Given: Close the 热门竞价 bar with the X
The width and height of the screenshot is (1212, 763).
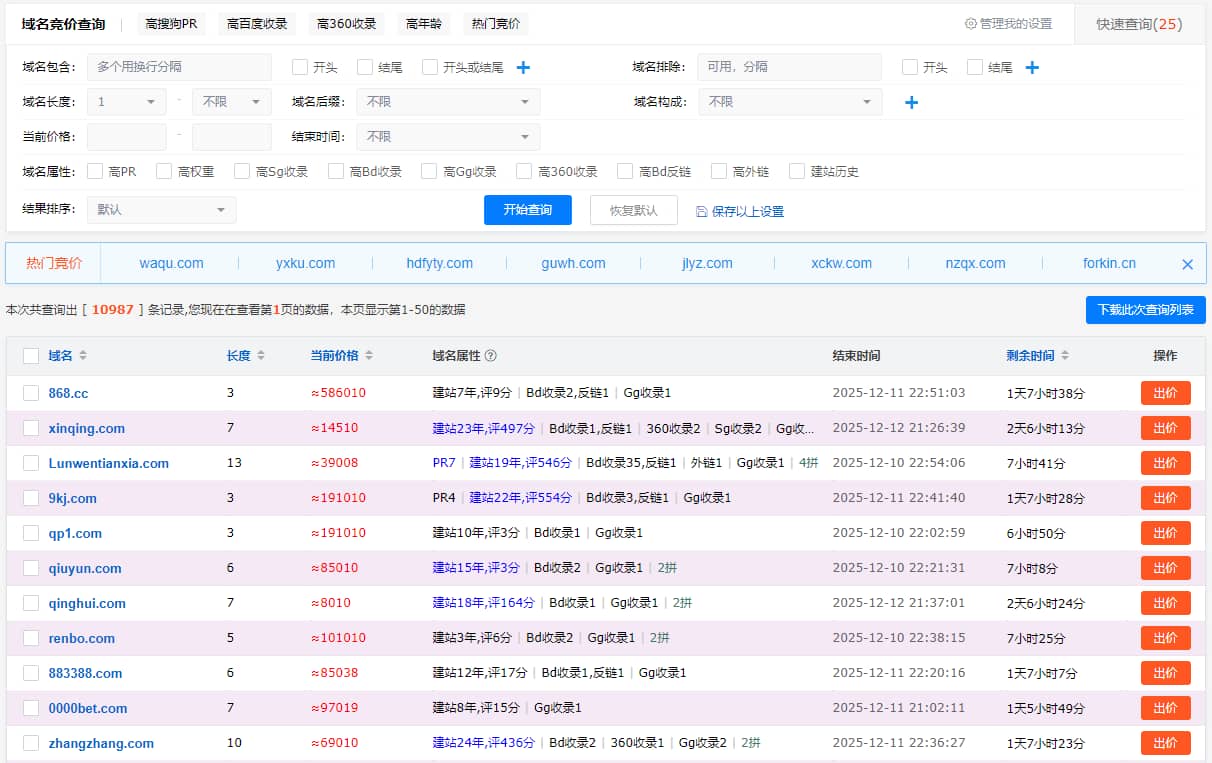Looking at the screenshot, I should coord(1187,263).
